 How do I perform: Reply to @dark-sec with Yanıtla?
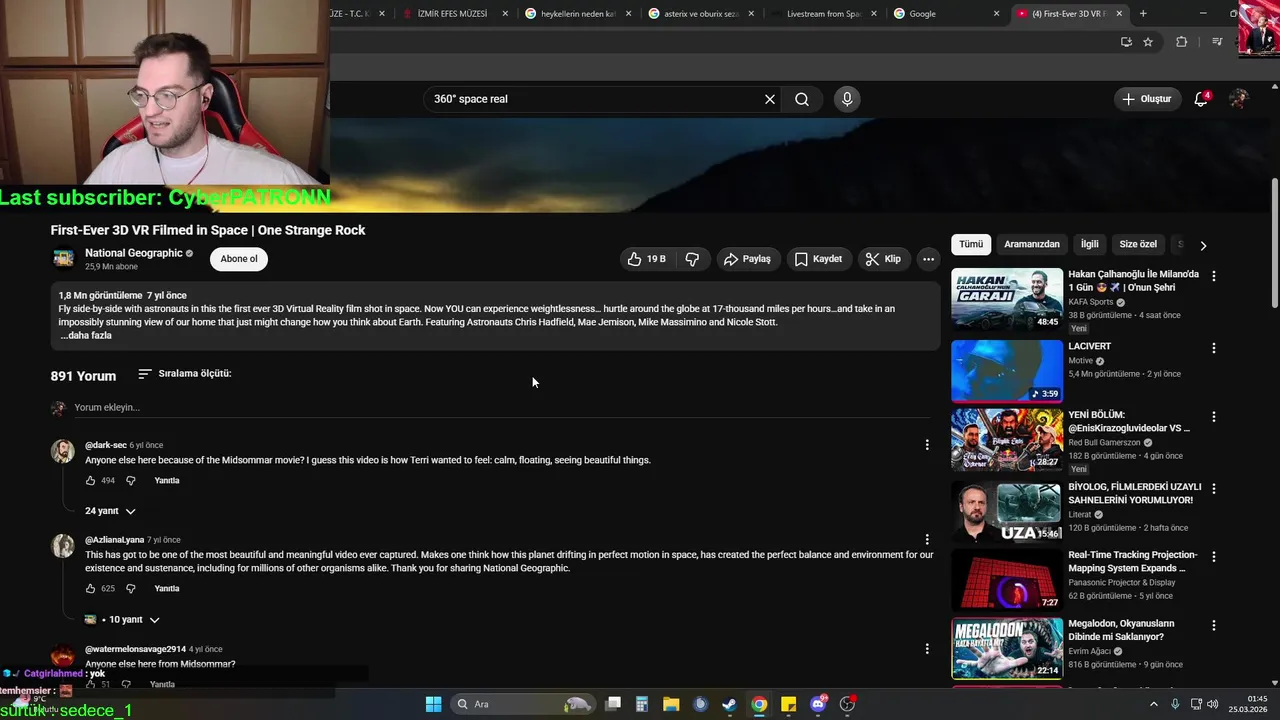pyautogui.click(x=167, y=481)
